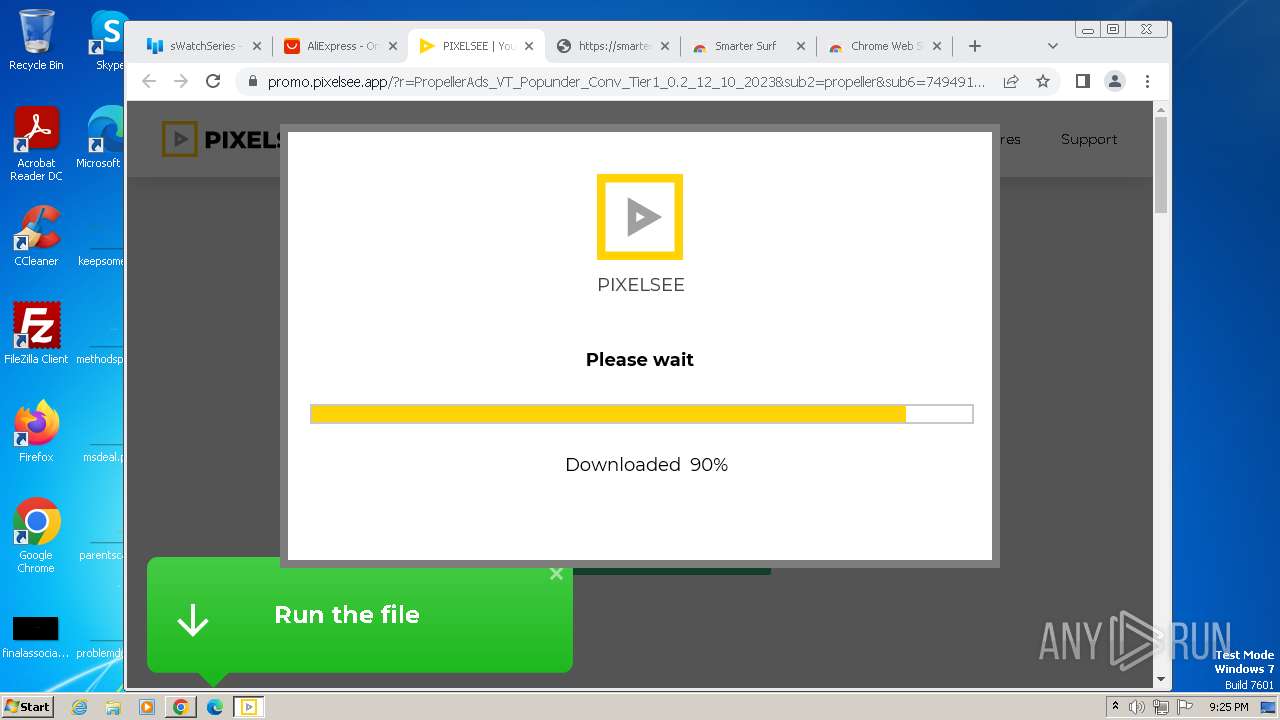Click the Pixelsee play logo in dialog
This screenshot has width=1280, height=720.
point(640,217)
